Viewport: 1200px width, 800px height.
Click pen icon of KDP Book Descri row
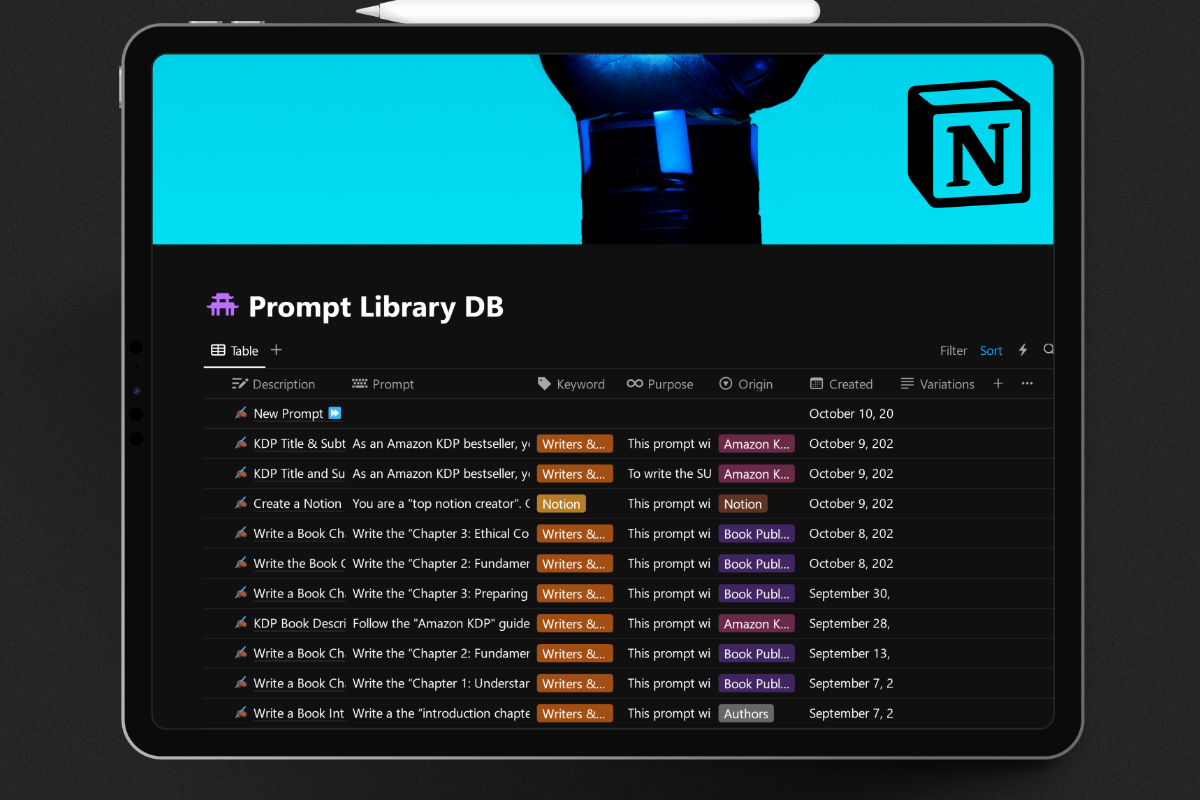[x=241, y=623]
